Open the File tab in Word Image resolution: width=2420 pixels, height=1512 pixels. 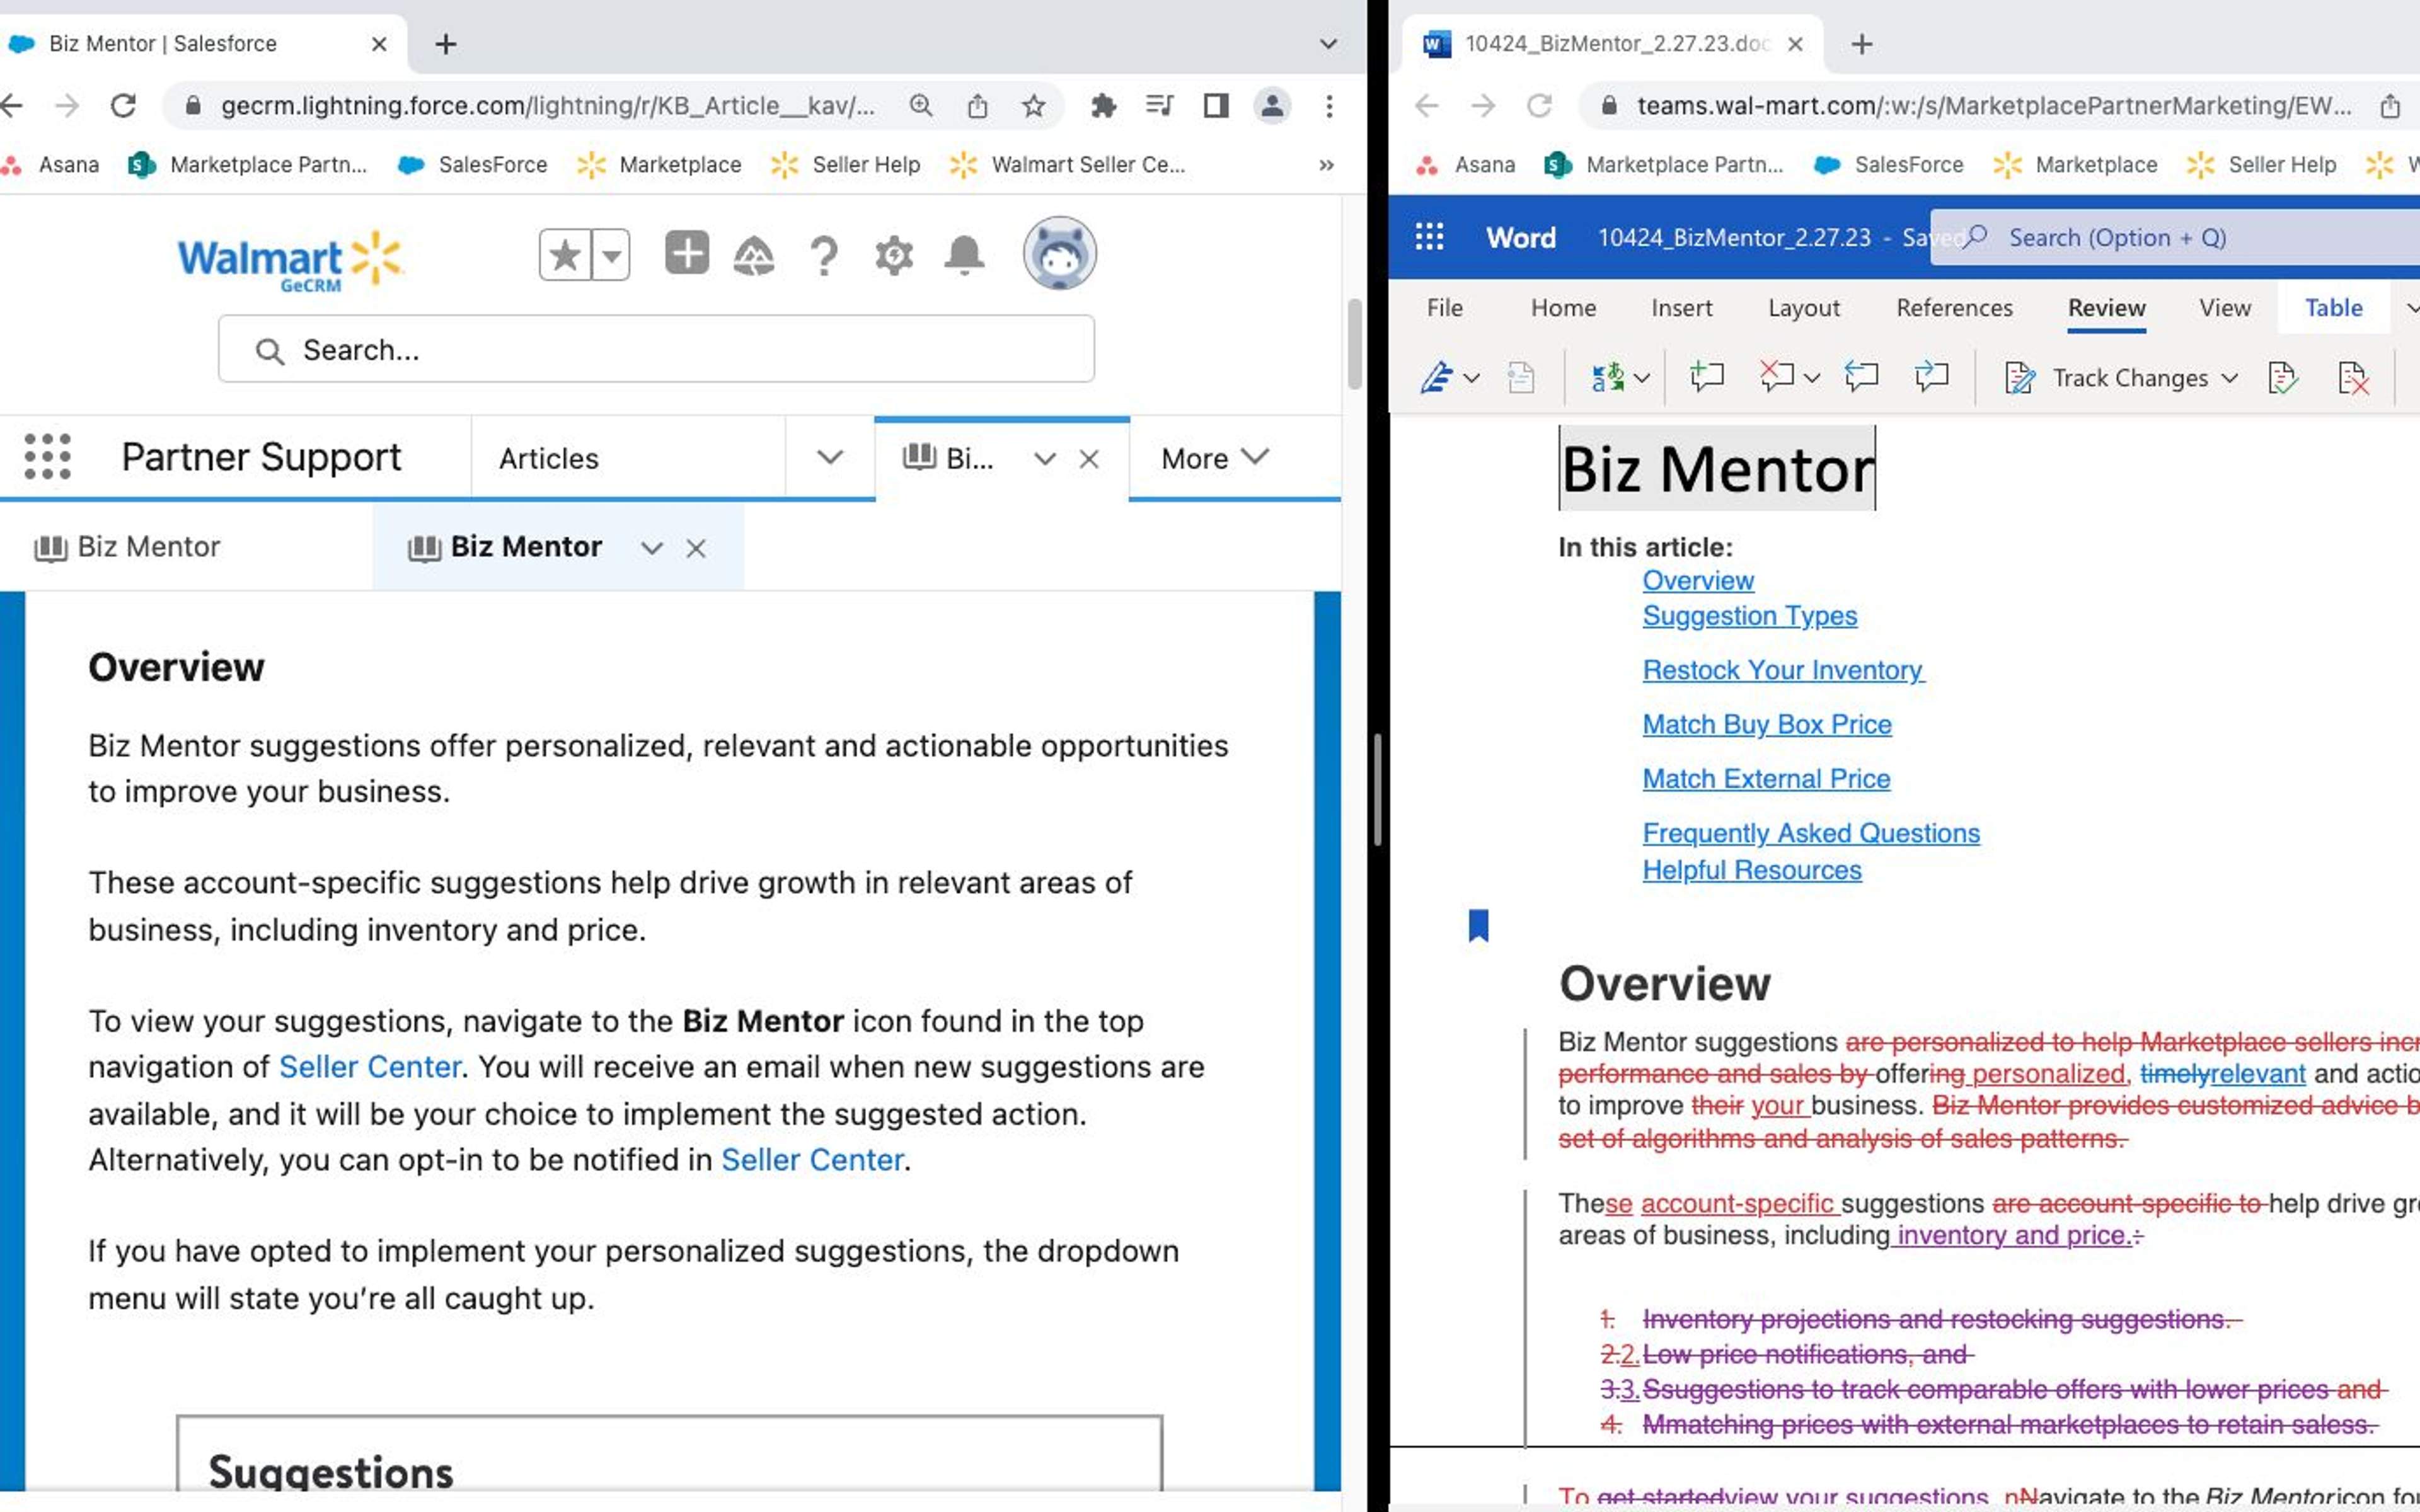[1444, 308]
